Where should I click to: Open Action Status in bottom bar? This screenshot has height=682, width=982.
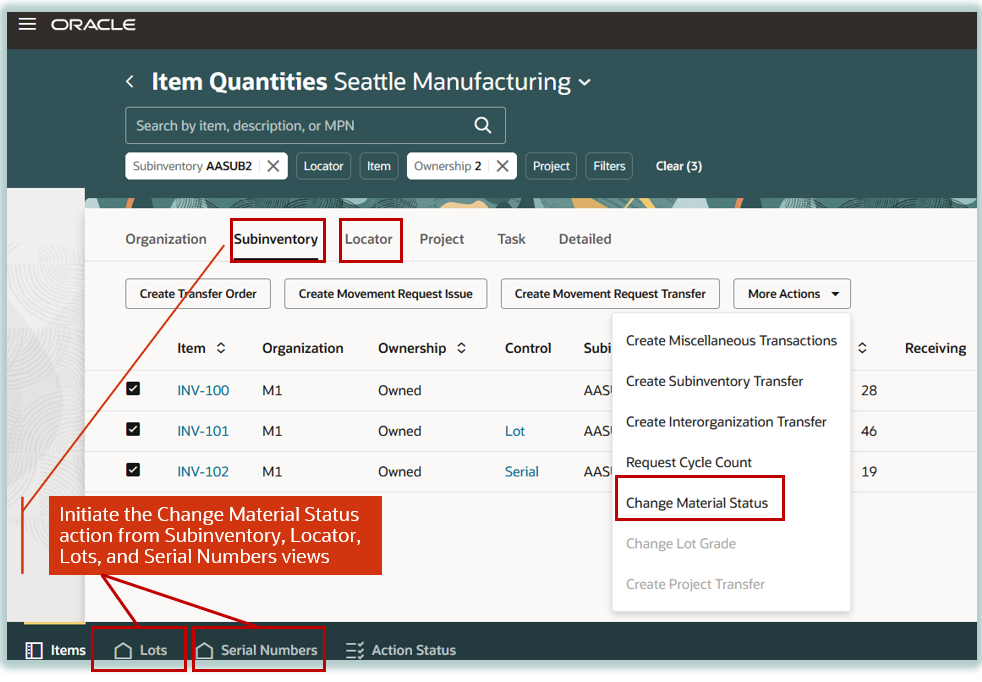pos(401,650)
